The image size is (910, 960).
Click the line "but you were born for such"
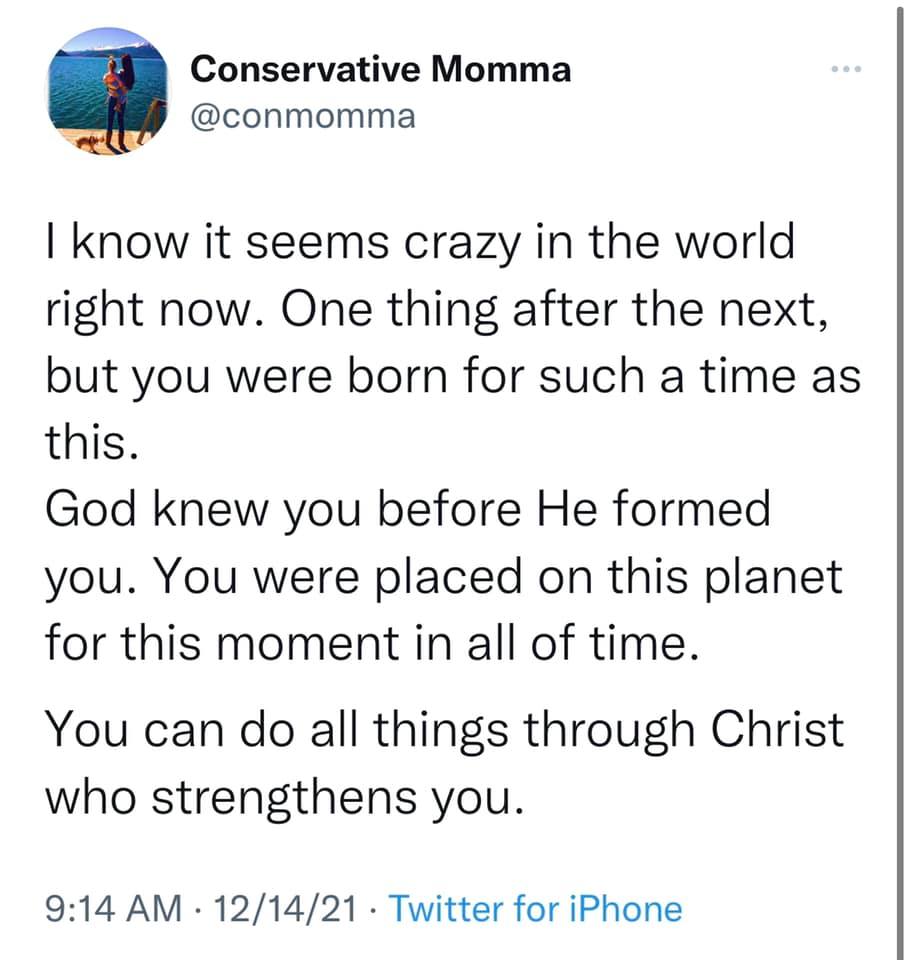452,377
